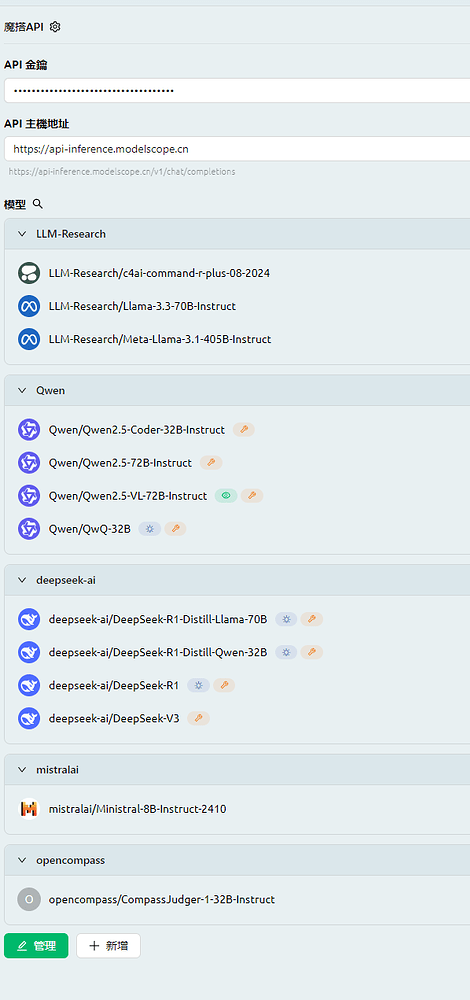Click the tool badge on Qwen2.5-72B-Instruct
The image size is (470, 1000).
(211, 463)
